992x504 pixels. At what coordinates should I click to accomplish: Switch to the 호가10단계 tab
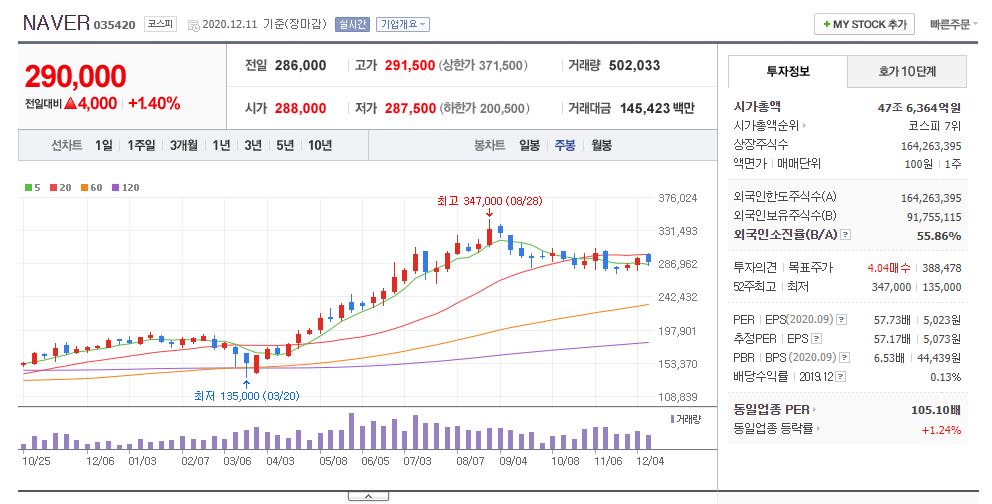pos(907,71)
